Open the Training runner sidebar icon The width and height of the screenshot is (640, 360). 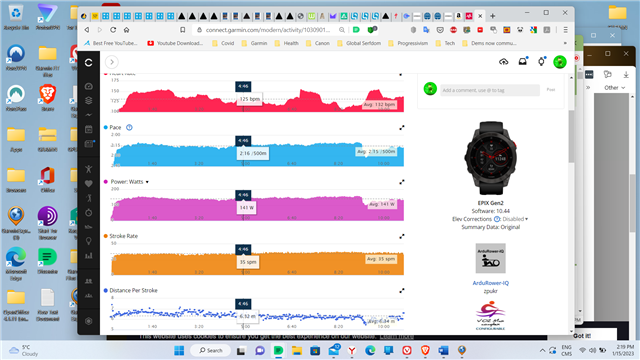point(89,198)
